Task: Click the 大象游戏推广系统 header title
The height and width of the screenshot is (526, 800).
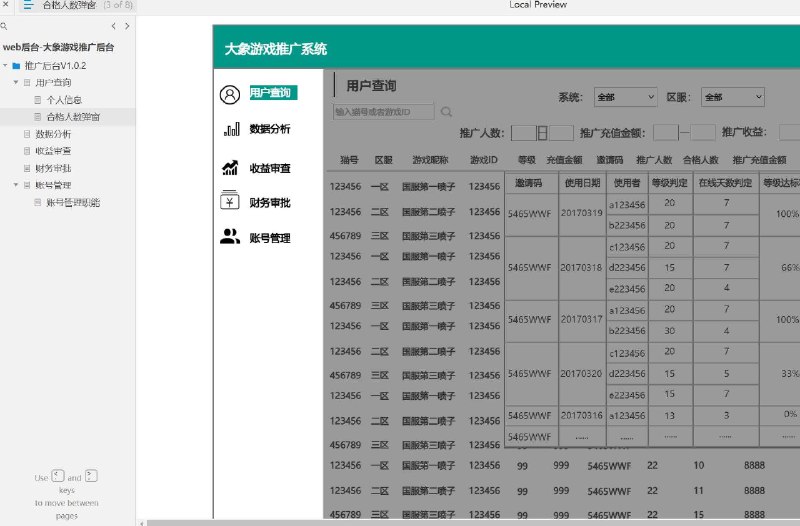Action: (x=276, y=49)
